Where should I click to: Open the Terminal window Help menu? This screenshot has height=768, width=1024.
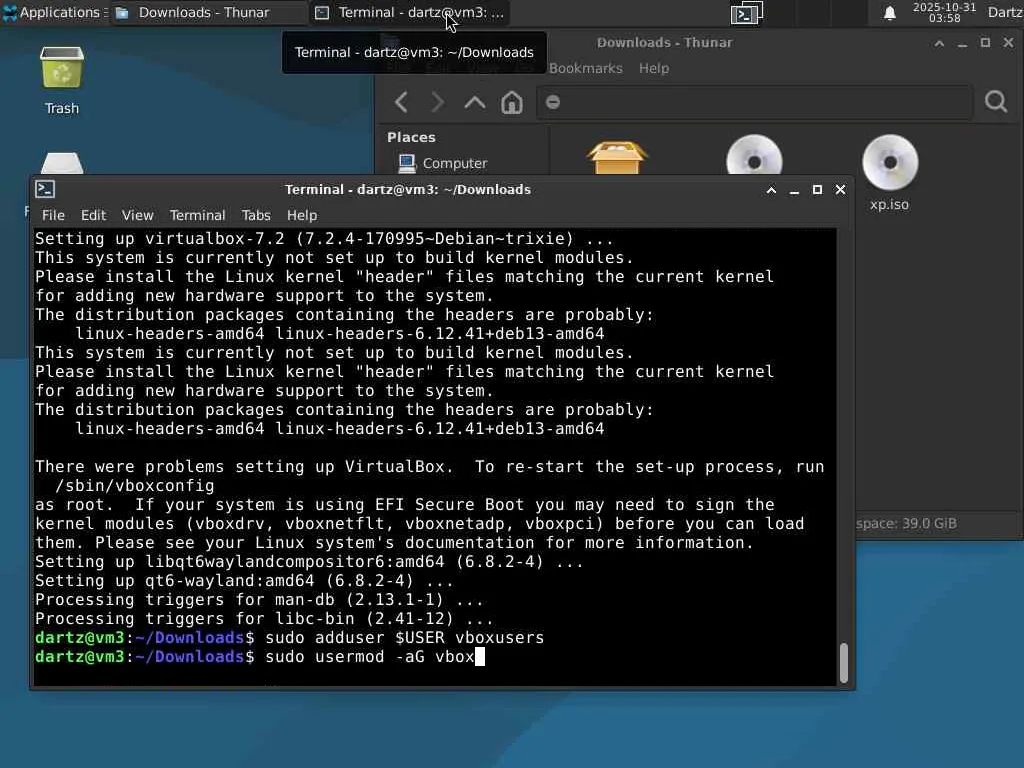(302, 216)
